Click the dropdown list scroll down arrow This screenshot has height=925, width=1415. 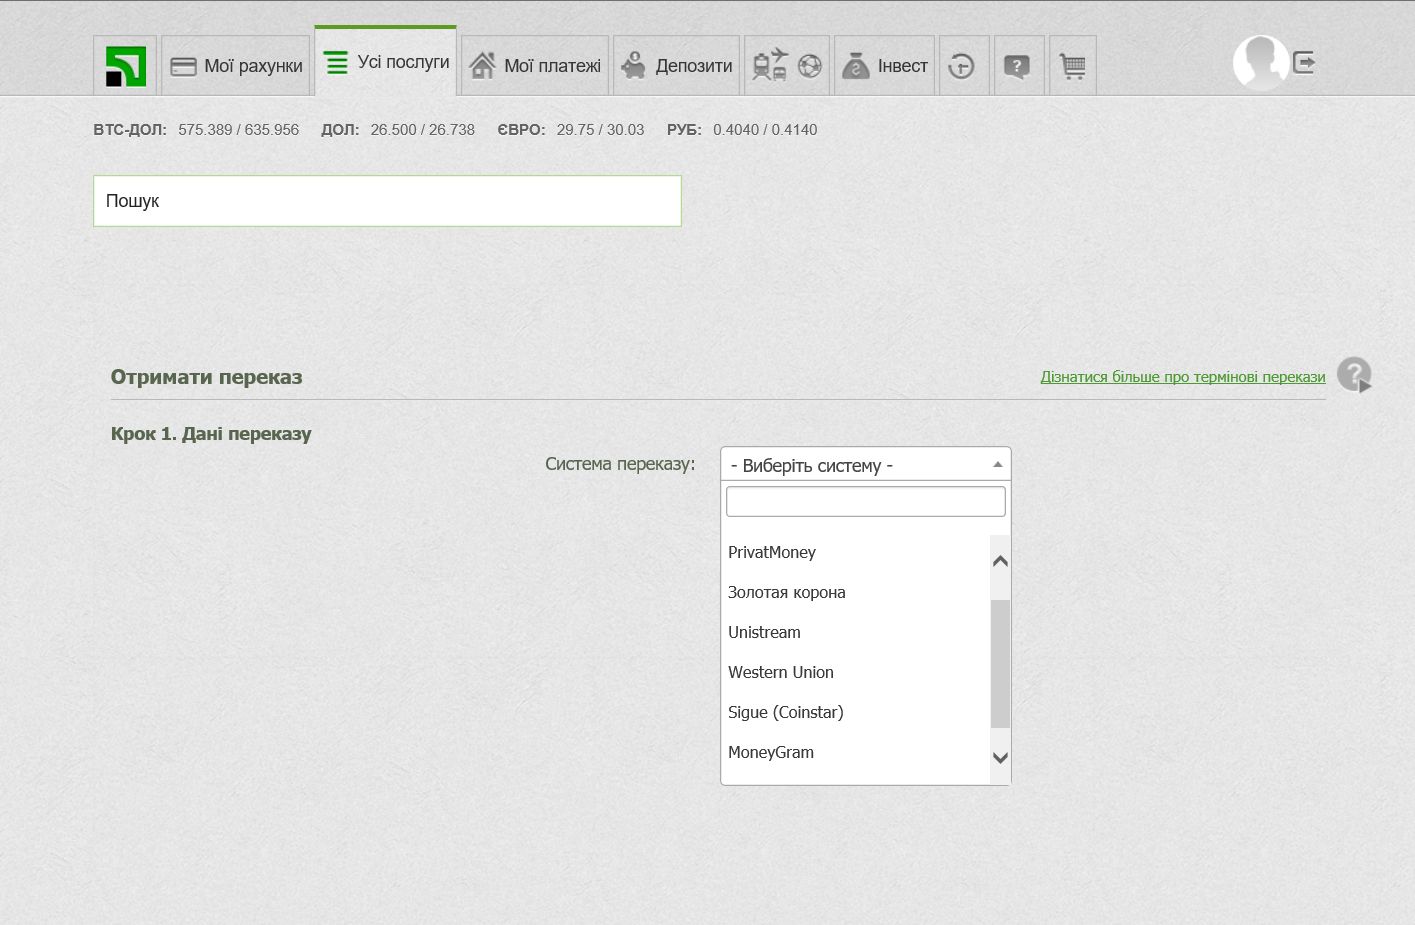click(x=1000, y=758)
